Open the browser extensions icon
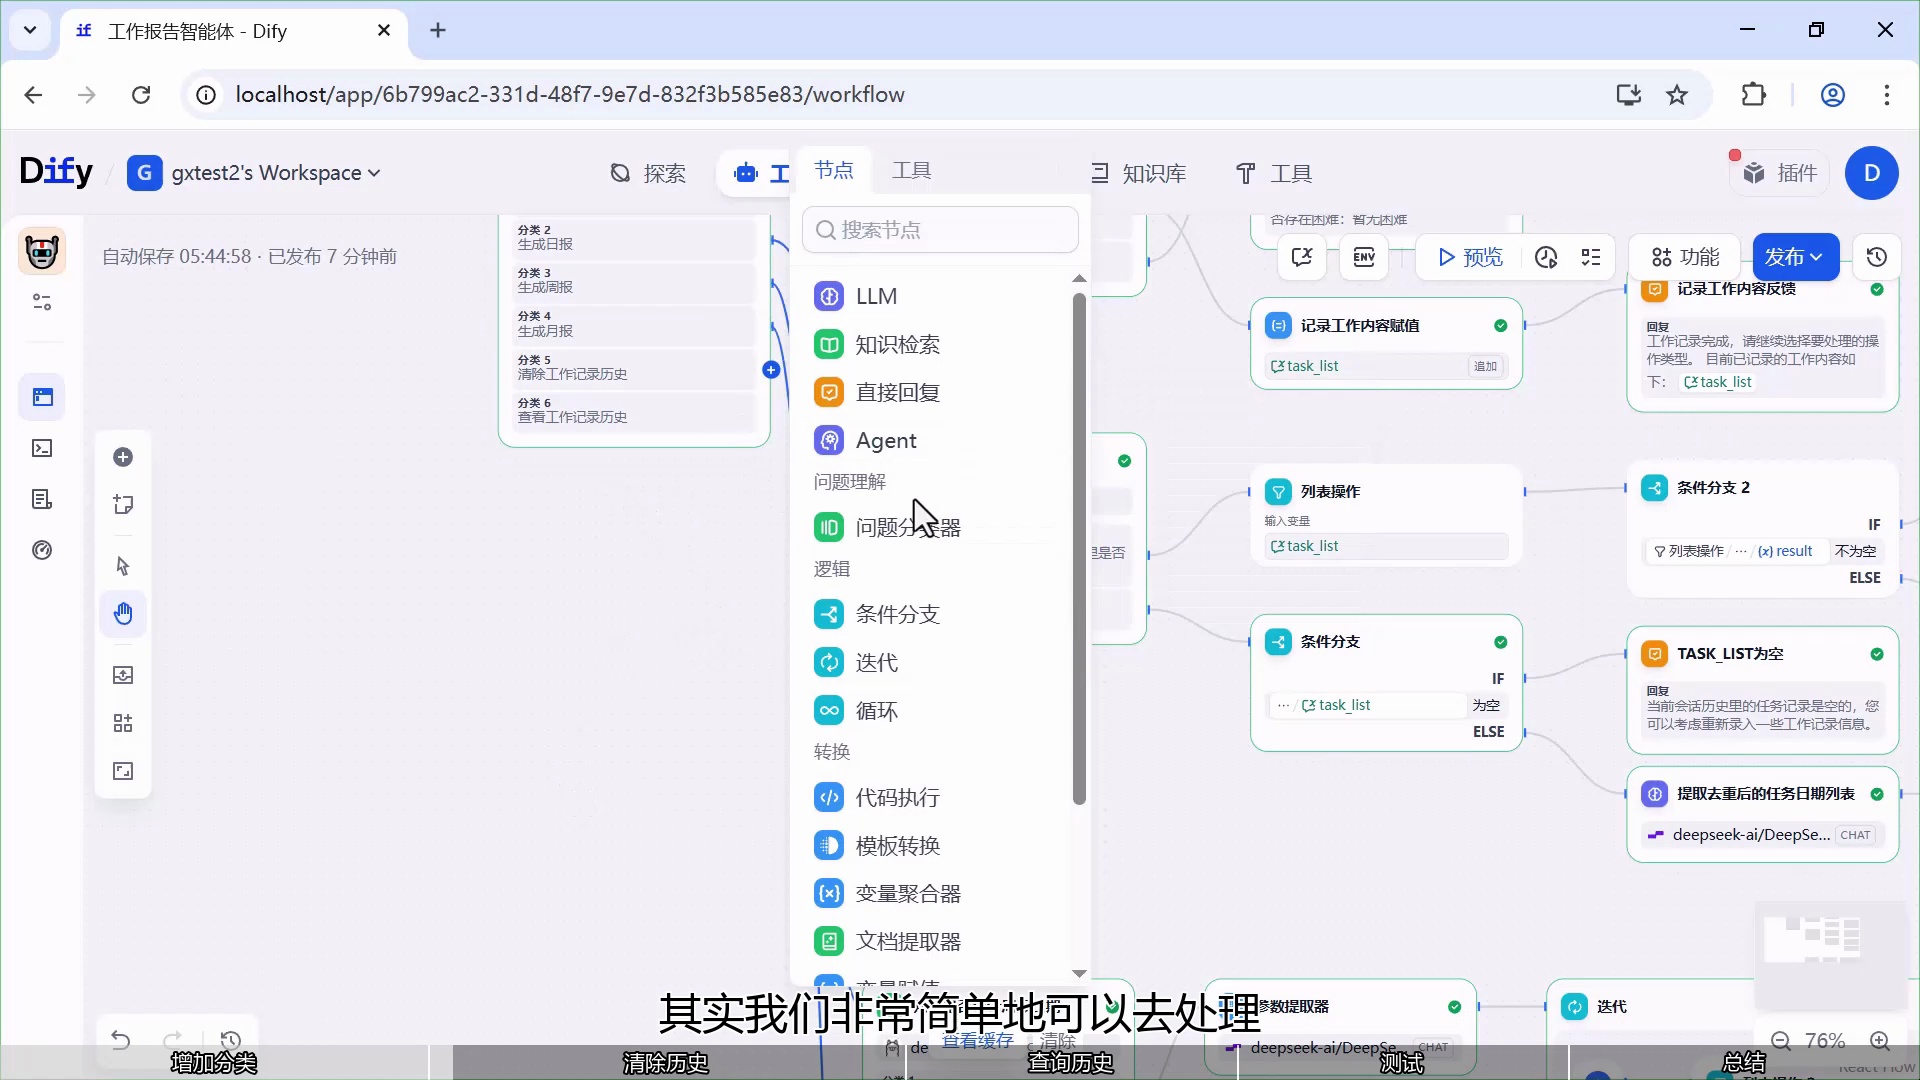Screen dimensions: 1920x1080 1754,95
